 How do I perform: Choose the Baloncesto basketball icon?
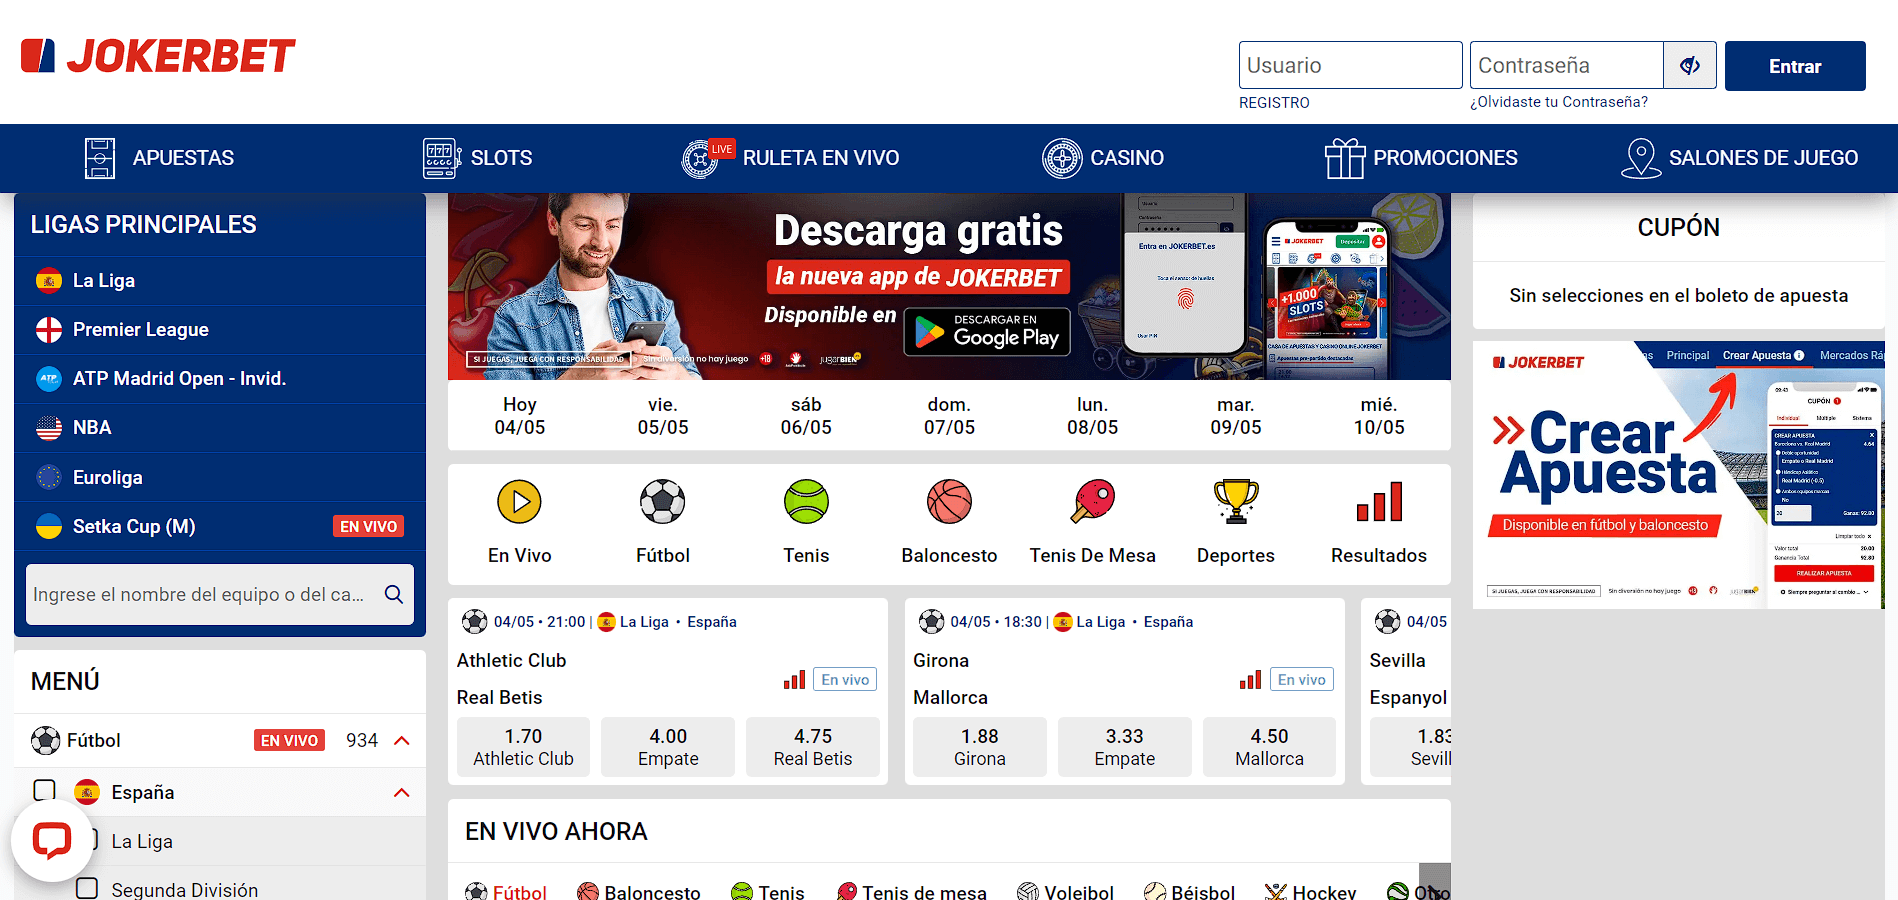click(949, 502)
